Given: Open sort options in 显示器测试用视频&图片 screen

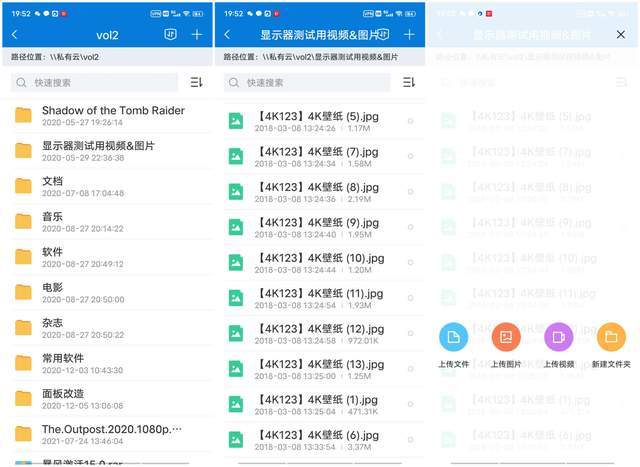Looking at the screenshot, I should [409, 82].
